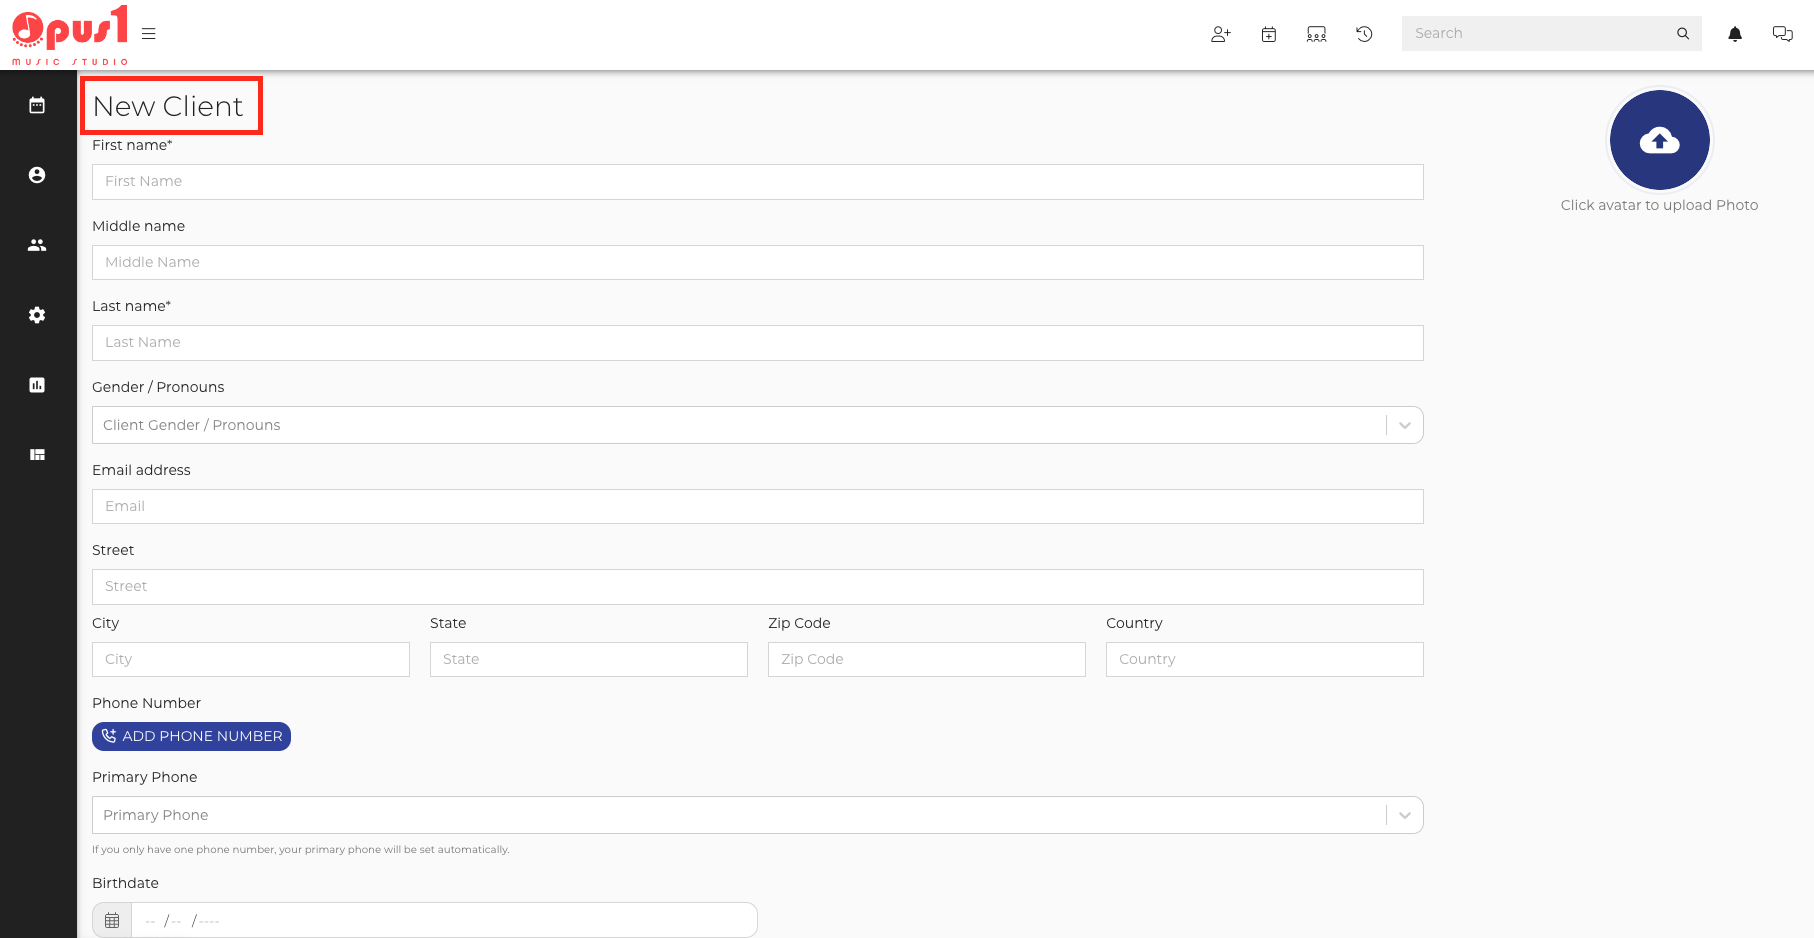Click the New Client heading

[x=168, y=106]
